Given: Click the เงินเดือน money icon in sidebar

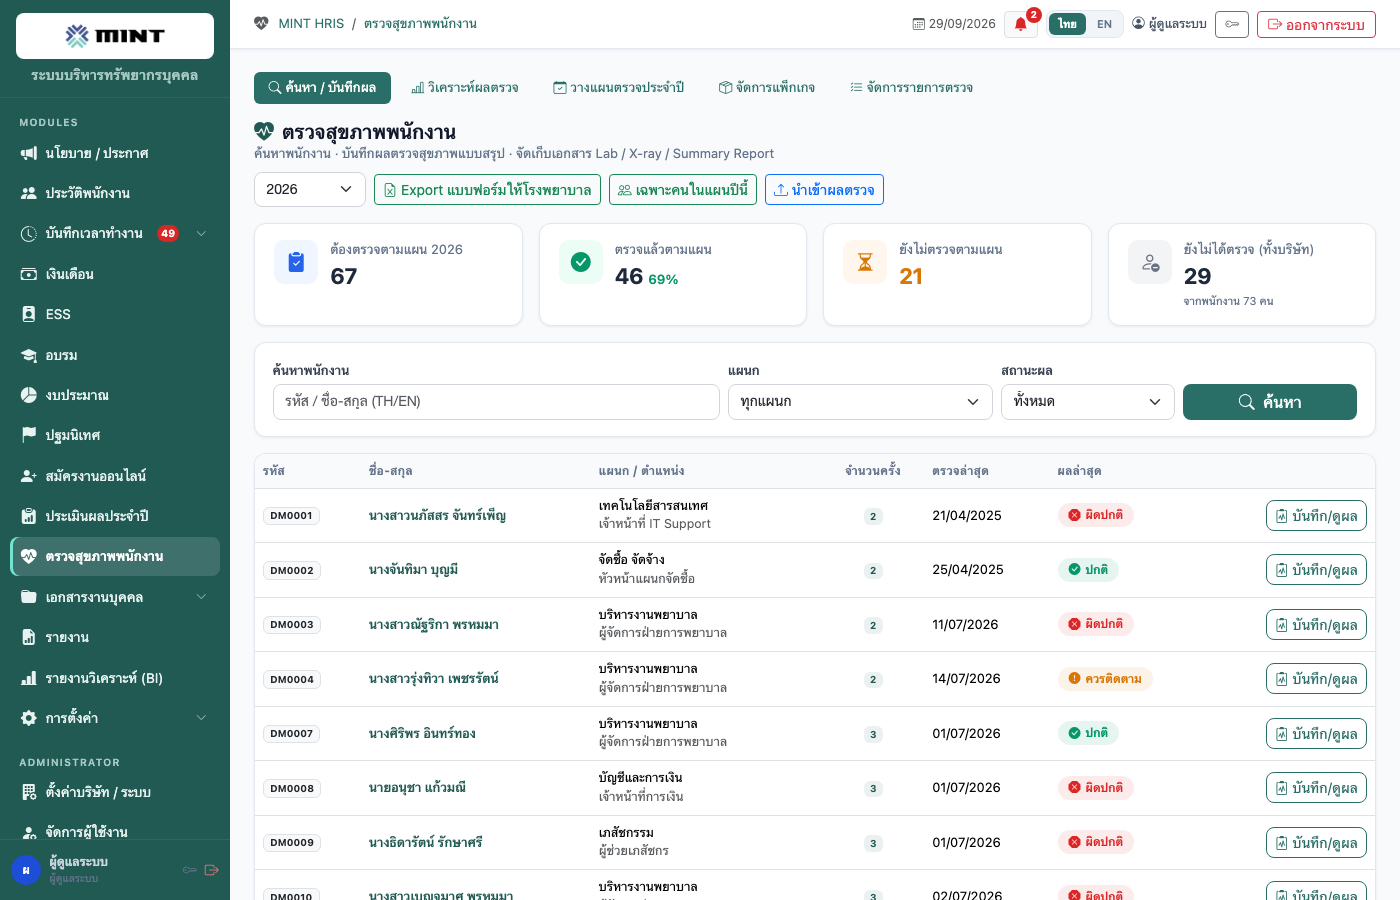Looking at the screenshot, I should tap(29, 274).
